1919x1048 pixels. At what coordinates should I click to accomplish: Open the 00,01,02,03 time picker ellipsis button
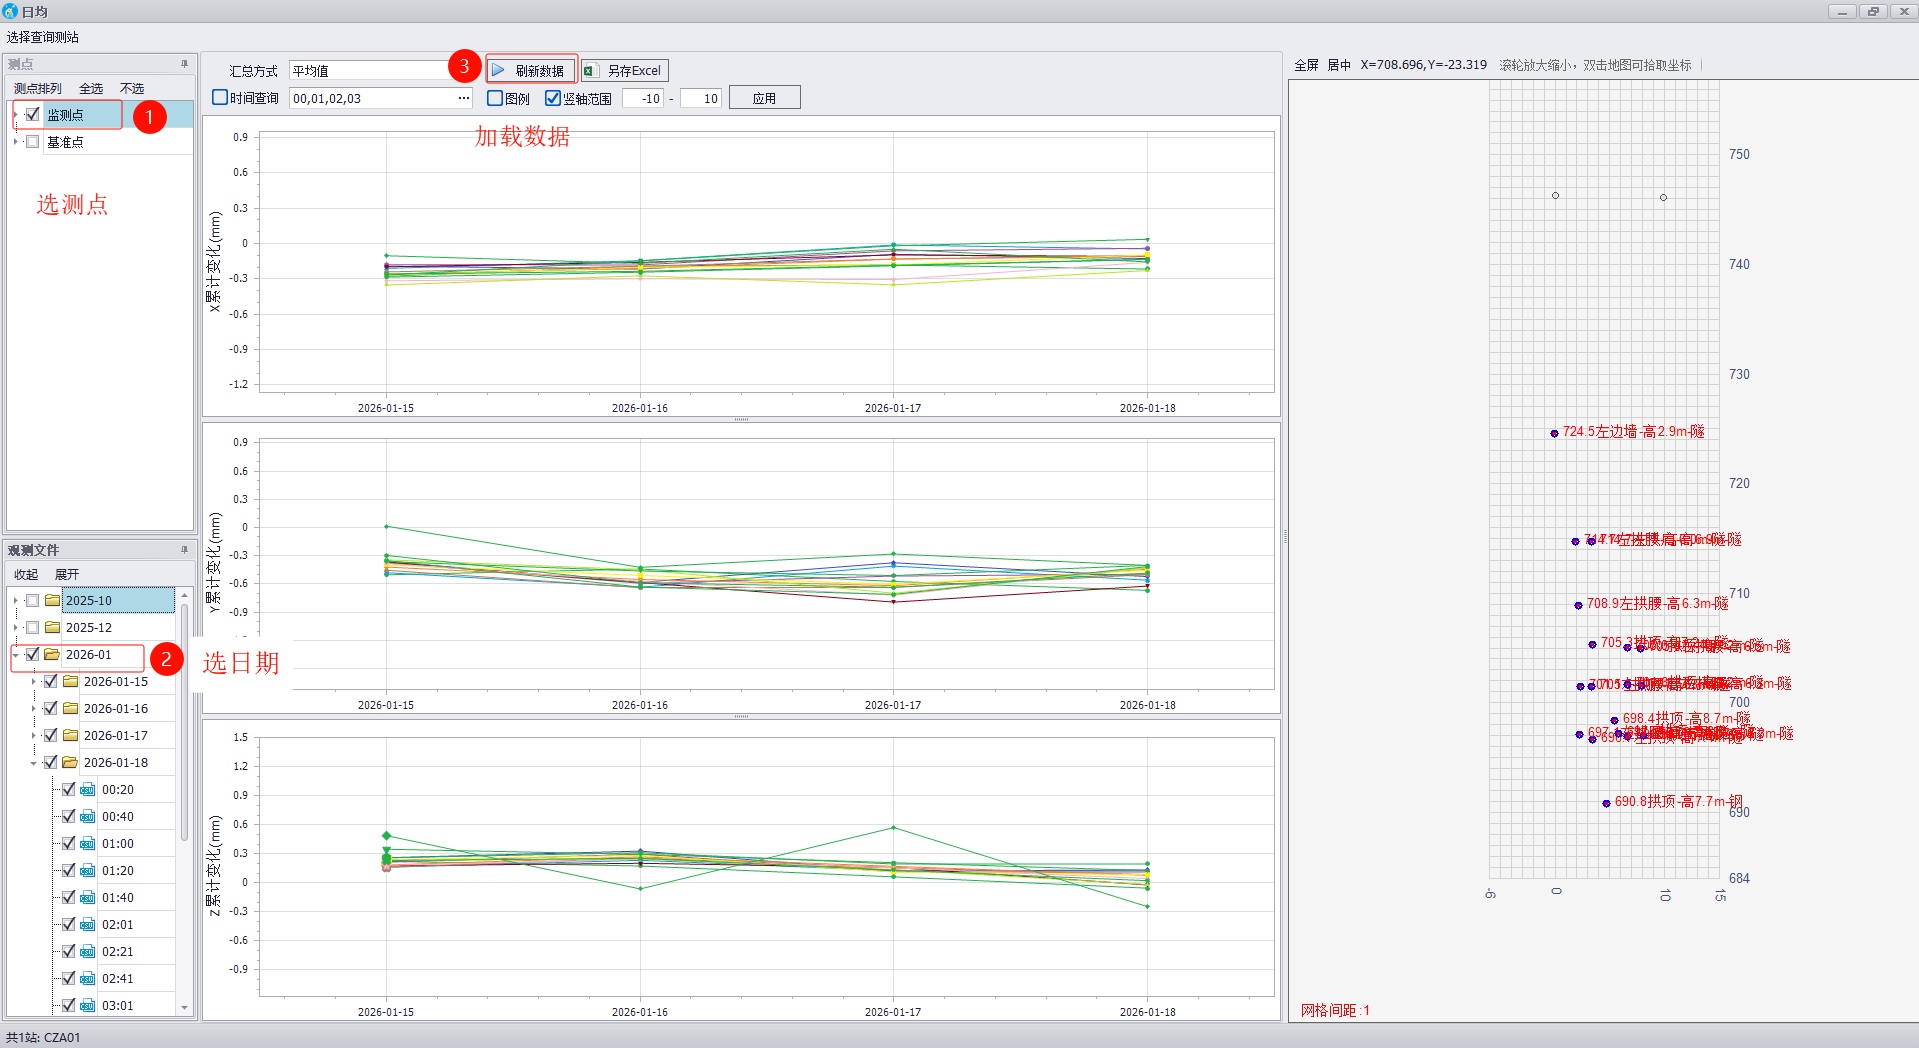[464, 98]
